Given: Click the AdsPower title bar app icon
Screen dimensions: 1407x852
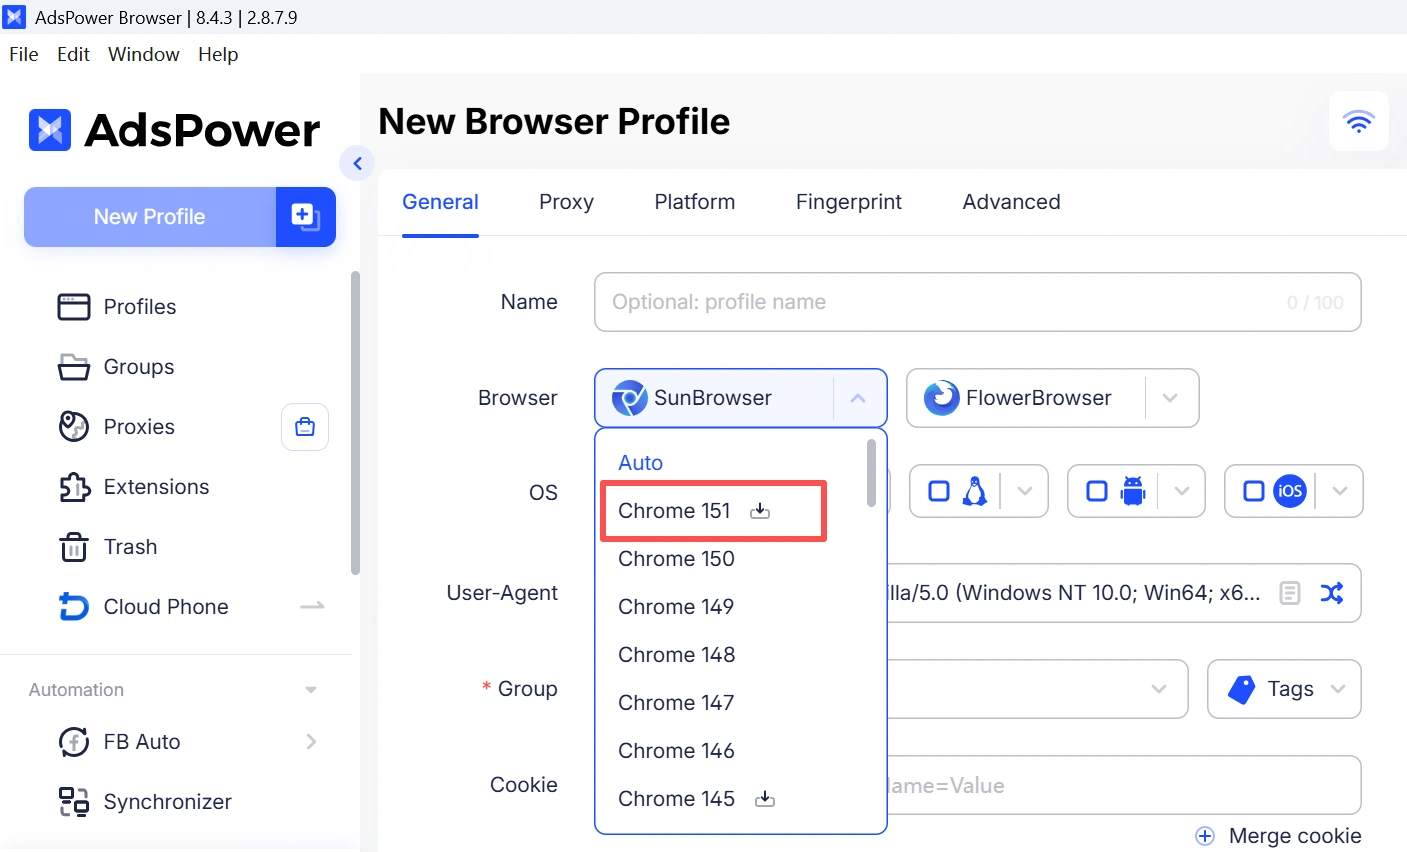Looking at the screenshot, I should [15, 17].
